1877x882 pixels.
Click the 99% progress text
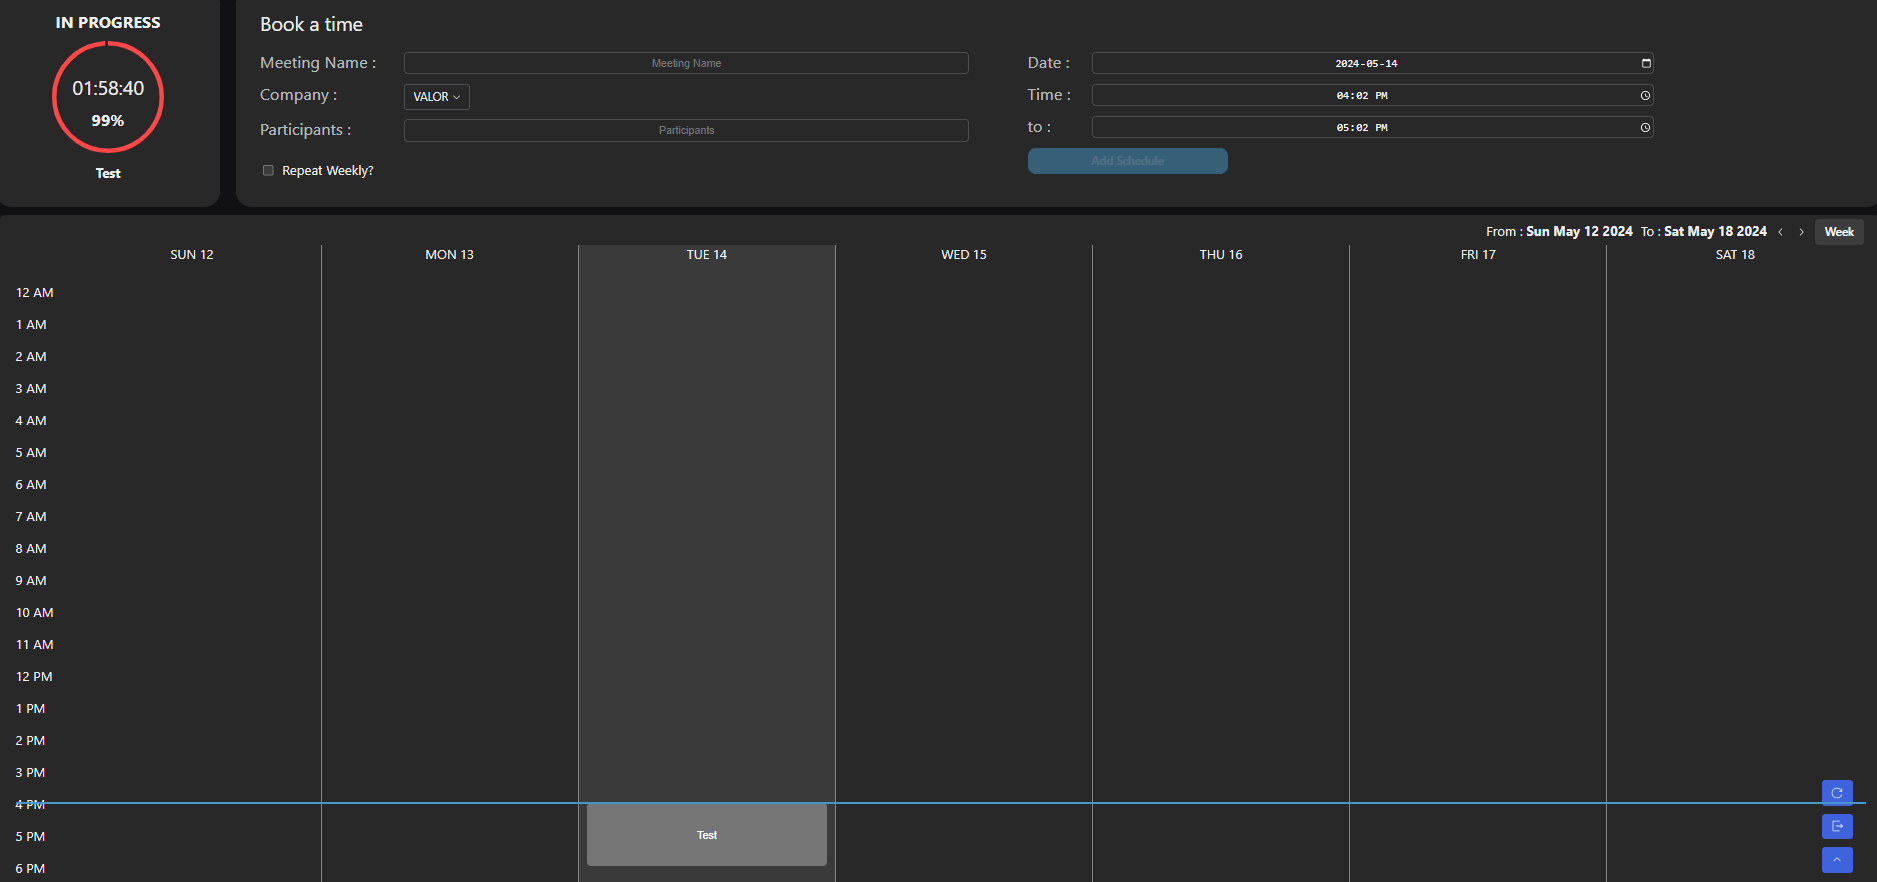(x=108, y=120)
